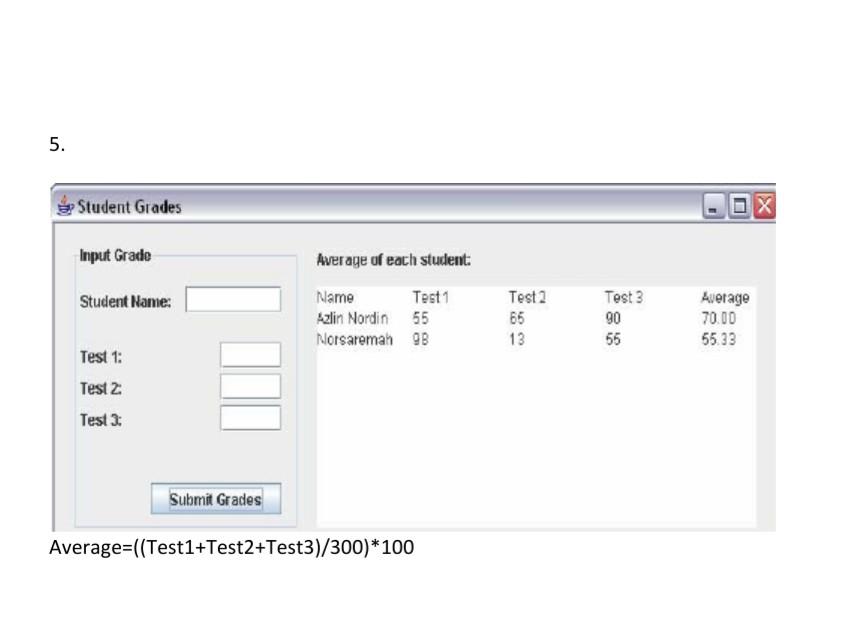855x618 pixels.
Task: Click the minimize button on the title bar
Action: (x=713, y=207)
